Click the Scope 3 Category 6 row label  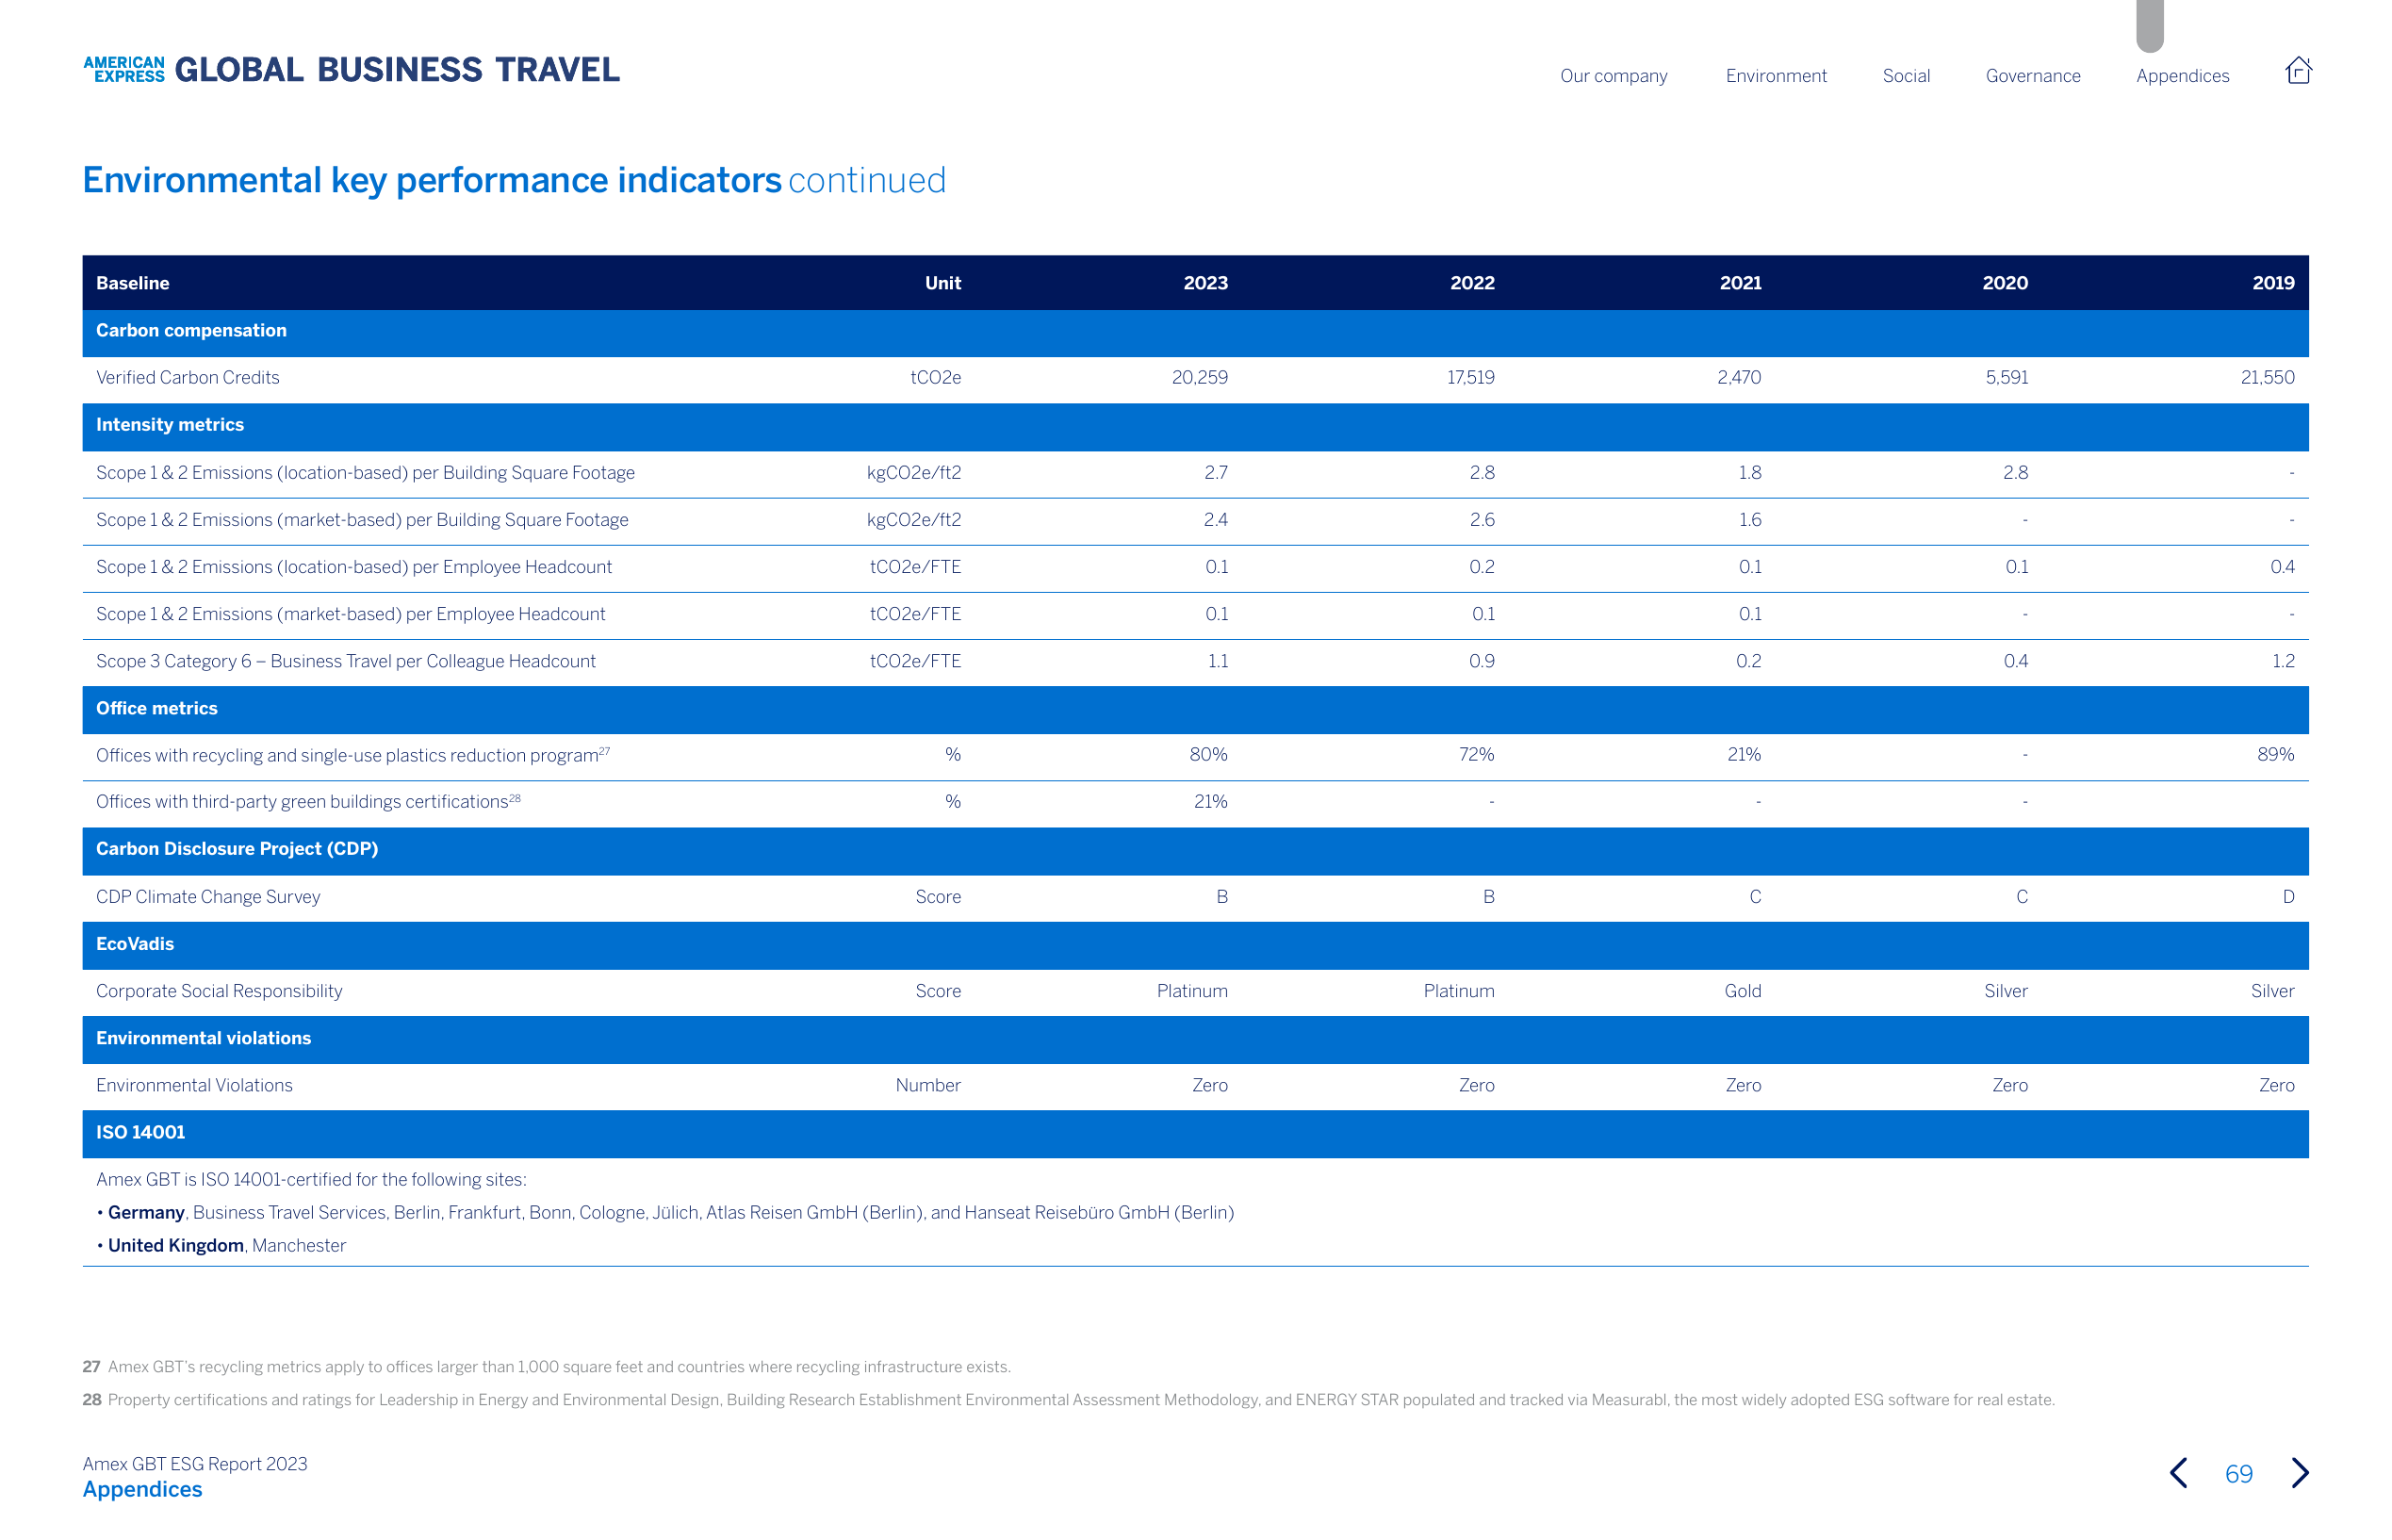[346, 662]
